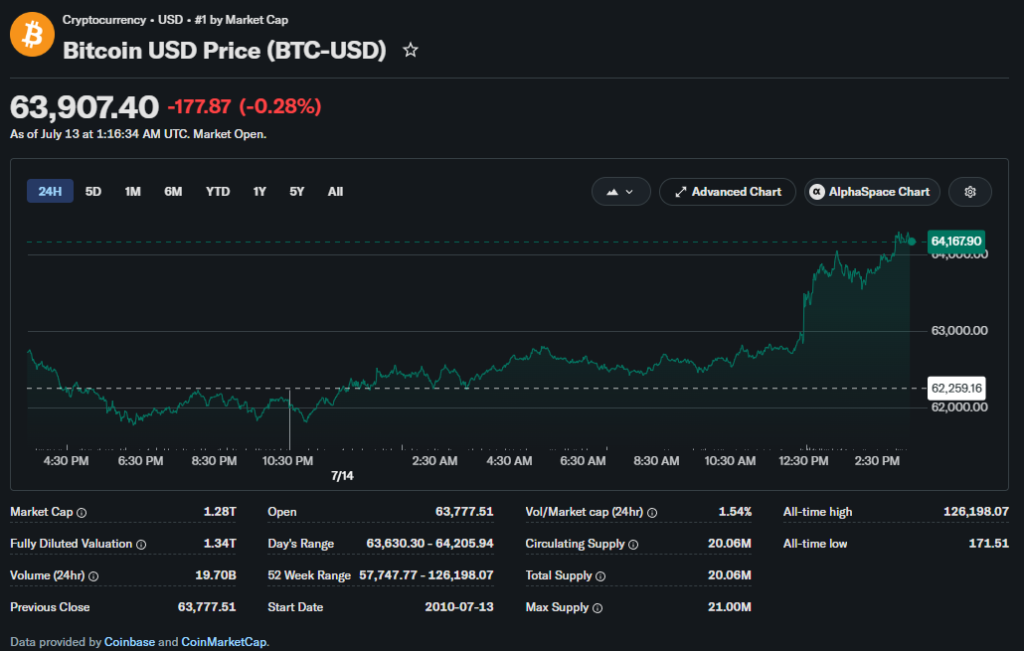Switch to the 5D range
1024x651 pixels.
[93, 191]
